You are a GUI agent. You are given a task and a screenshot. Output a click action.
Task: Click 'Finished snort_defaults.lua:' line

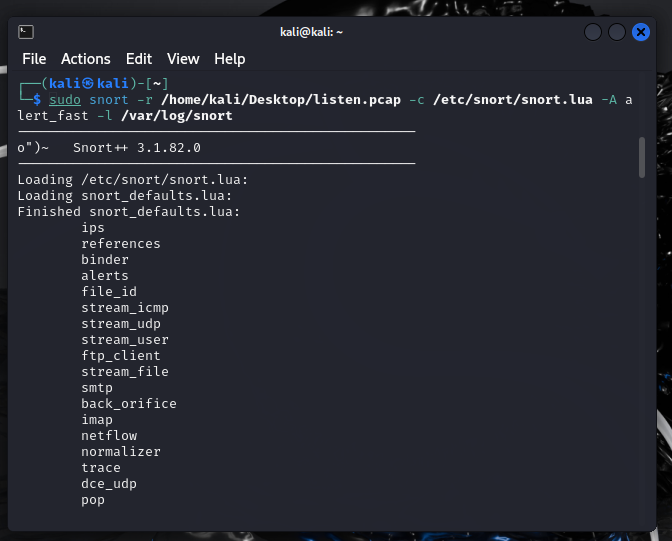129,212
